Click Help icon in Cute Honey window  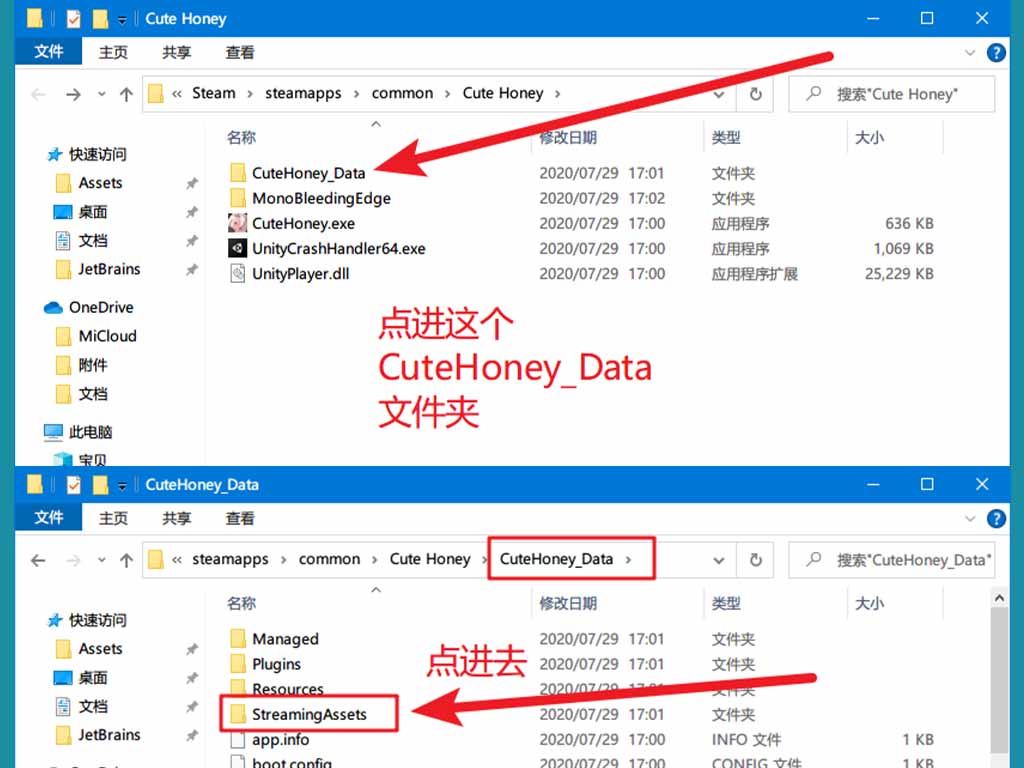(996, 53)
